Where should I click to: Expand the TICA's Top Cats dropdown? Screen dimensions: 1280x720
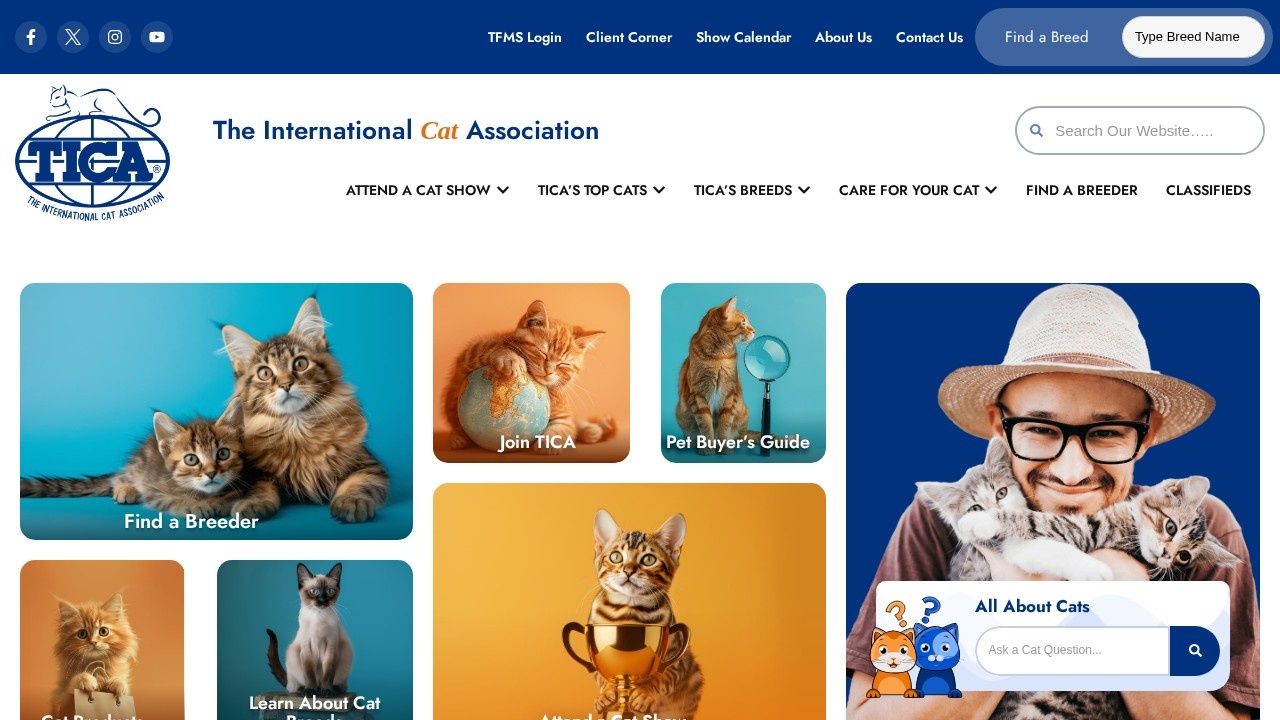(601, 190)
